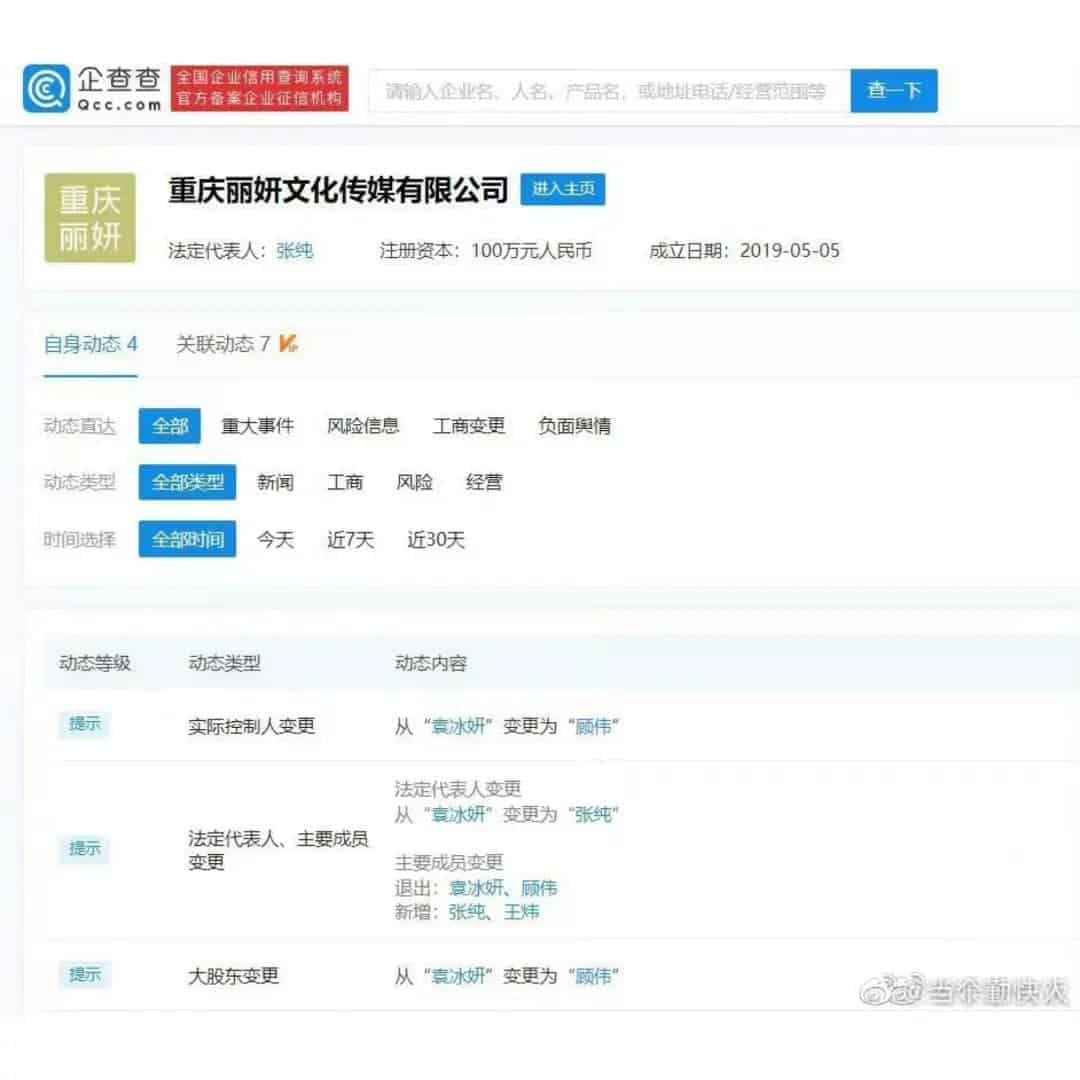Click 袁冰妍 in the 实际控制人变更 row
Viewport: 1080px width, 1080px height.
click(x=460, y=727)
